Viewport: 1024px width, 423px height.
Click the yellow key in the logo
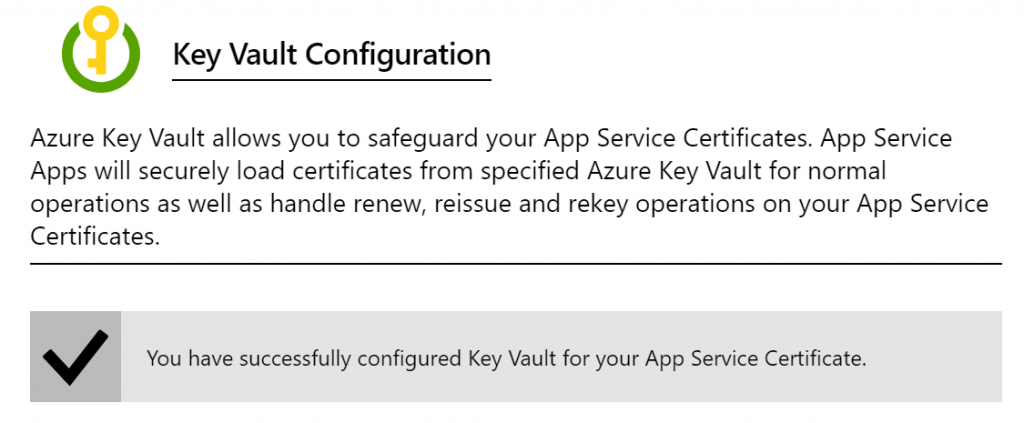101,38
